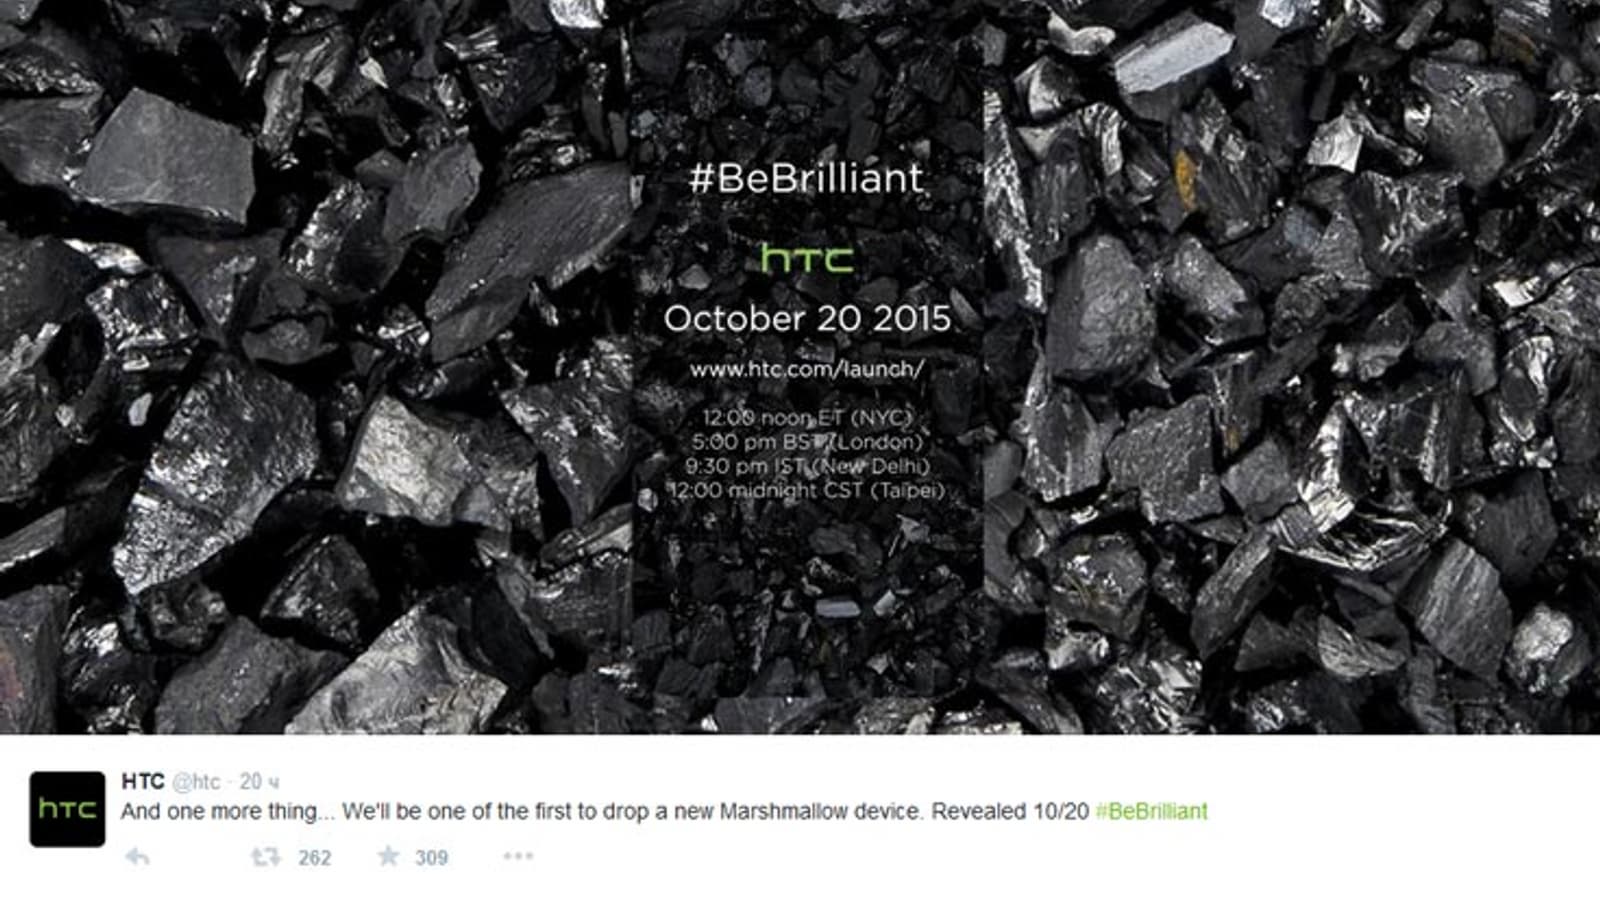
Task: Click the www.htc.com/launch/ address in the image
Action: 806,369
